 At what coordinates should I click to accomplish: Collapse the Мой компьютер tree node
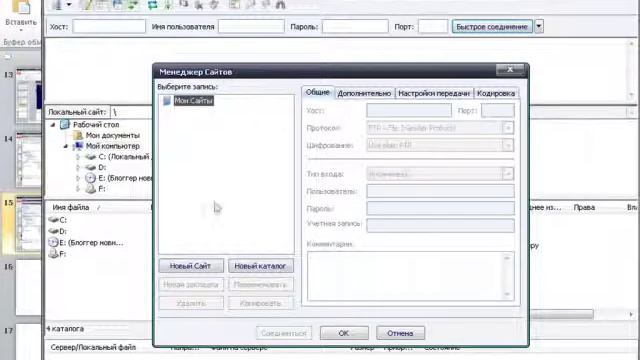click(x=66, y=146)
